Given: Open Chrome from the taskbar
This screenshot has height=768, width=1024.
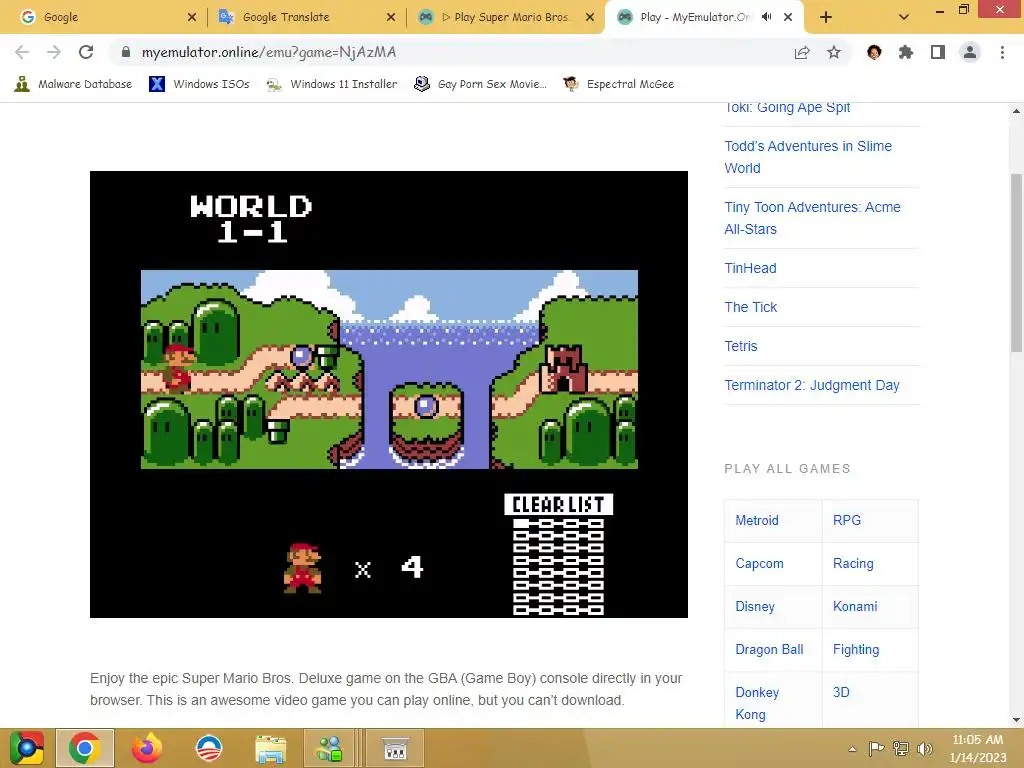Looking at the screenshot, I should (85, 748).
